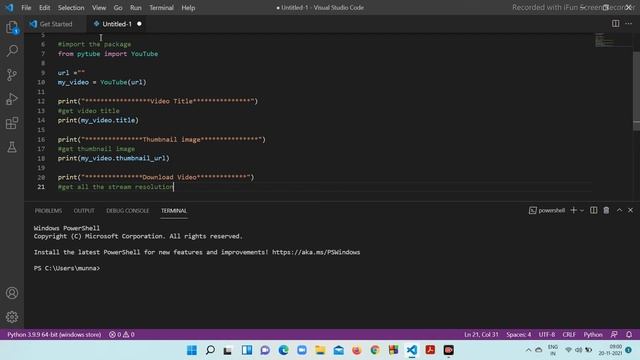The height and width of the screenshot is (360, 640).
Task: Open the aka.ms/PSWindows link in terminal
Action: point(316,252)
